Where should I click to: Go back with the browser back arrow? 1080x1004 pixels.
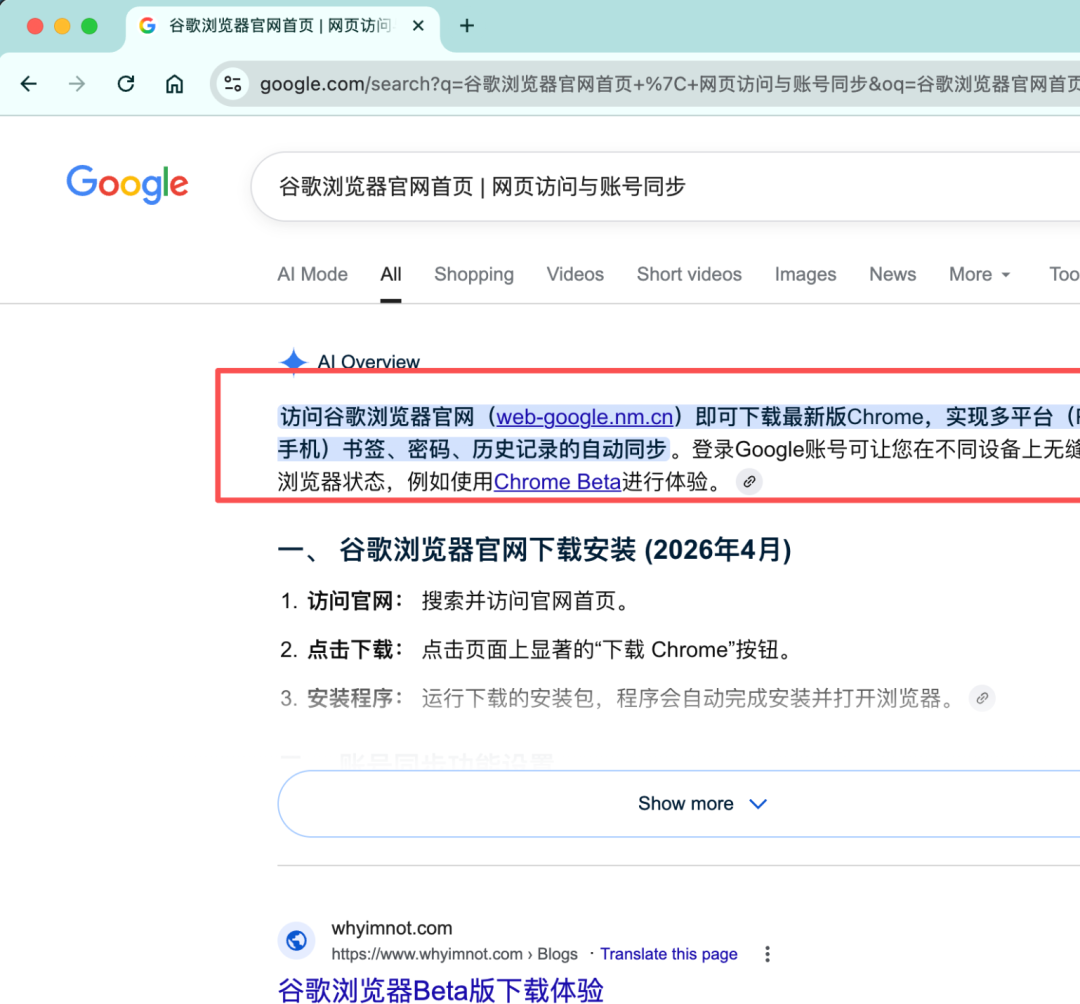(x=29, y=84)
